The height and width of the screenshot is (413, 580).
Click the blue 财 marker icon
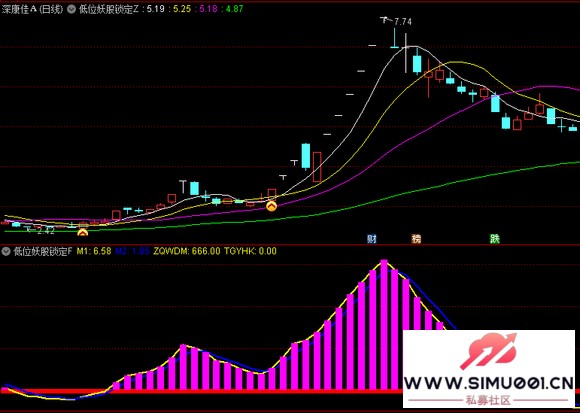point(371,239)
